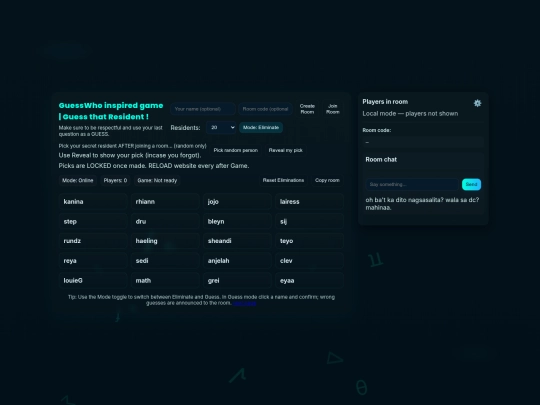Eliminate resident sij
The height and width of the screenshot is (405, 540).
309,221
